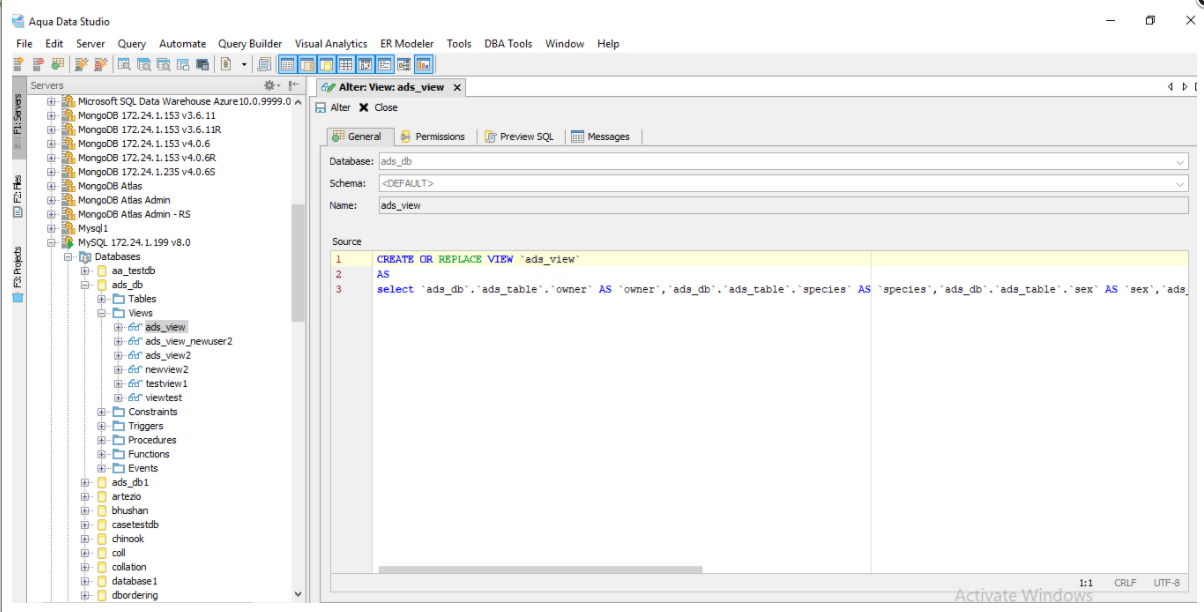This screenshot has height=612, width=1204.
Task: Click the UTF-8 encoding indicator
Action: click(x=1166, y=583)
